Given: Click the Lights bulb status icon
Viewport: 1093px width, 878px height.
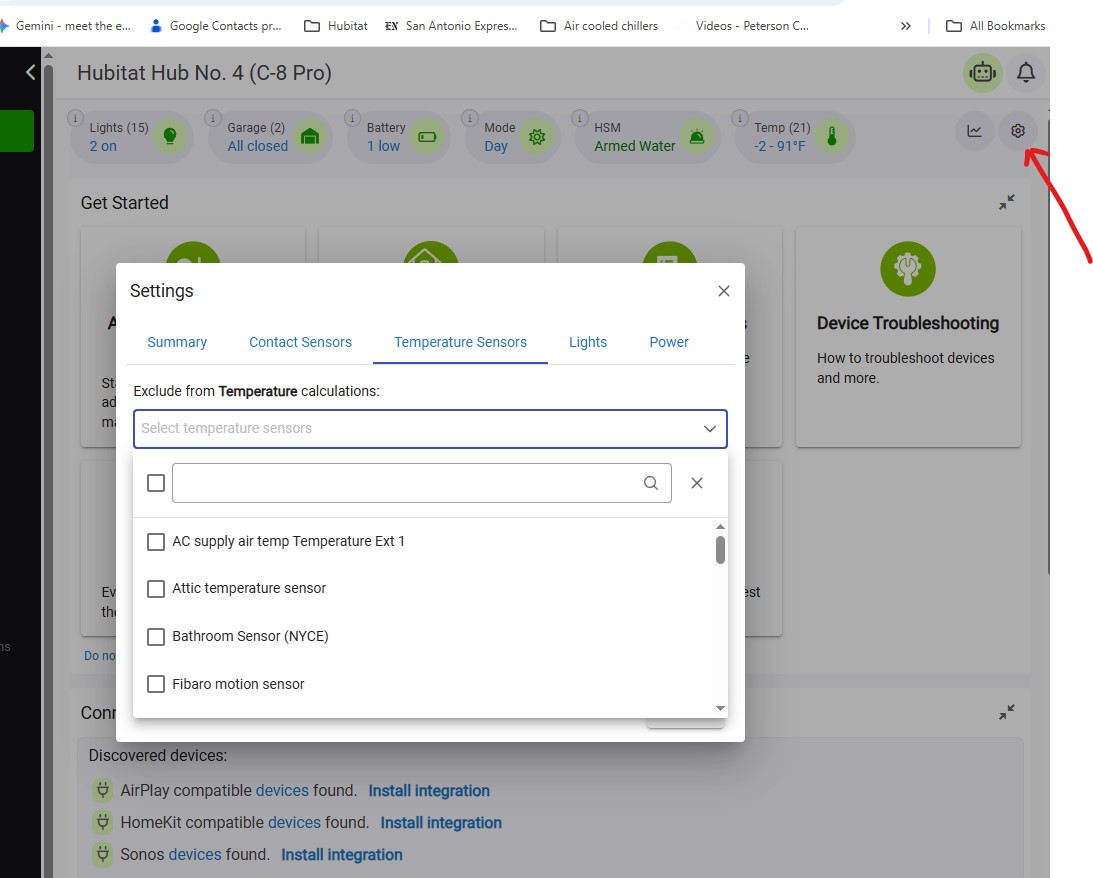Looking at the screenshot, I should 169,136.
